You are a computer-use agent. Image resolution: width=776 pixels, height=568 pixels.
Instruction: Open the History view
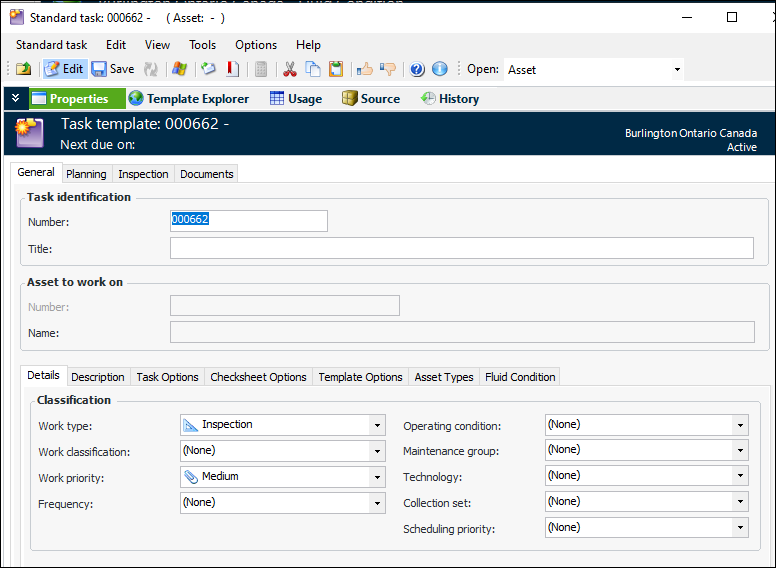450,99
